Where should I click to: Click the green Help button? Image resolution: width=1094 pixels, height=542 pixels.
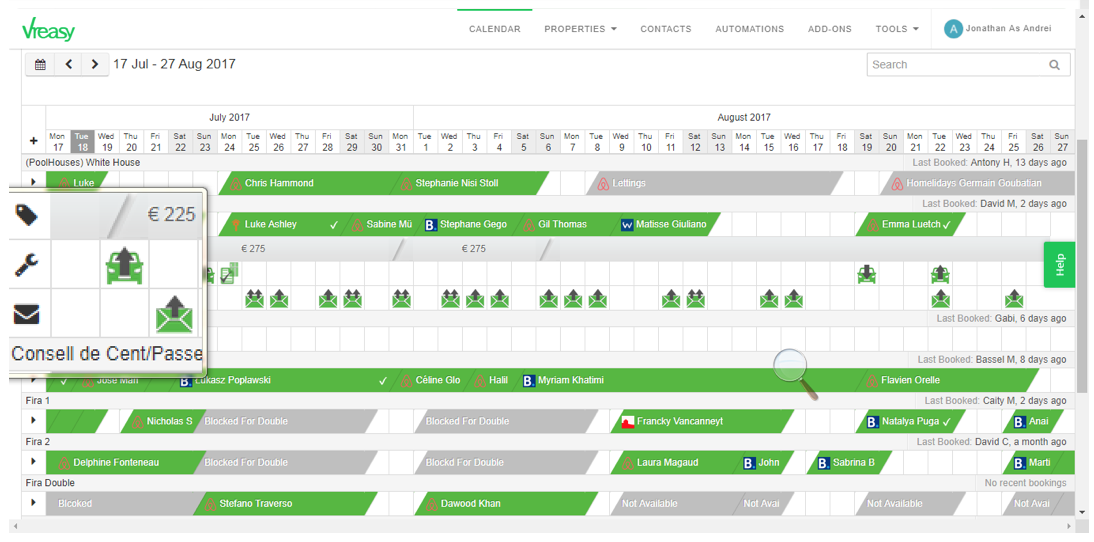click(x=1059, y=265)
